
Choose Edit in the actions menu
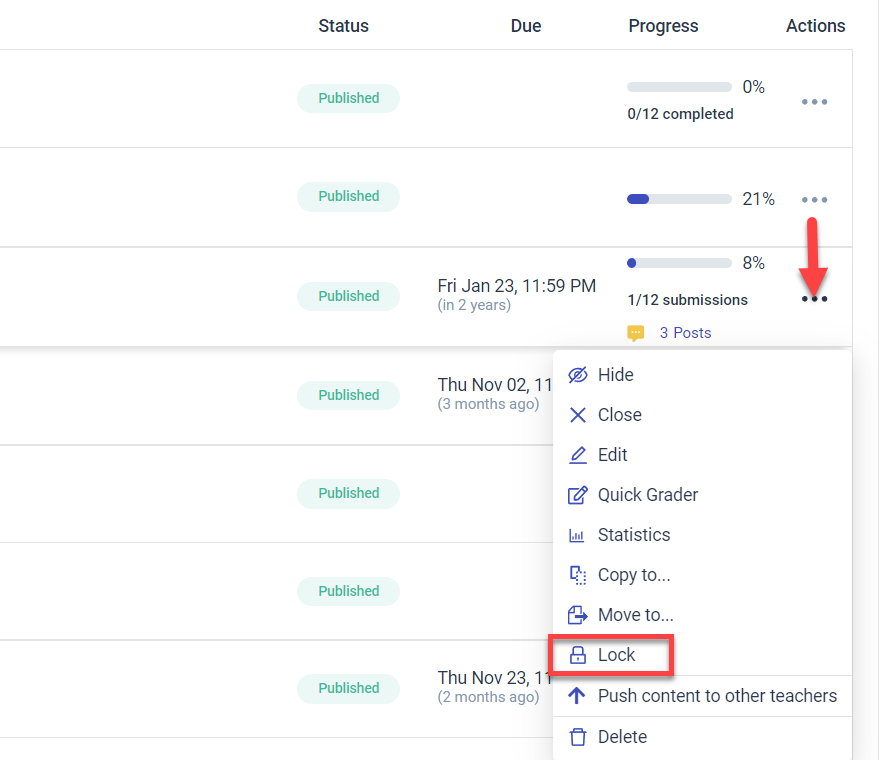tap(702, 455)
